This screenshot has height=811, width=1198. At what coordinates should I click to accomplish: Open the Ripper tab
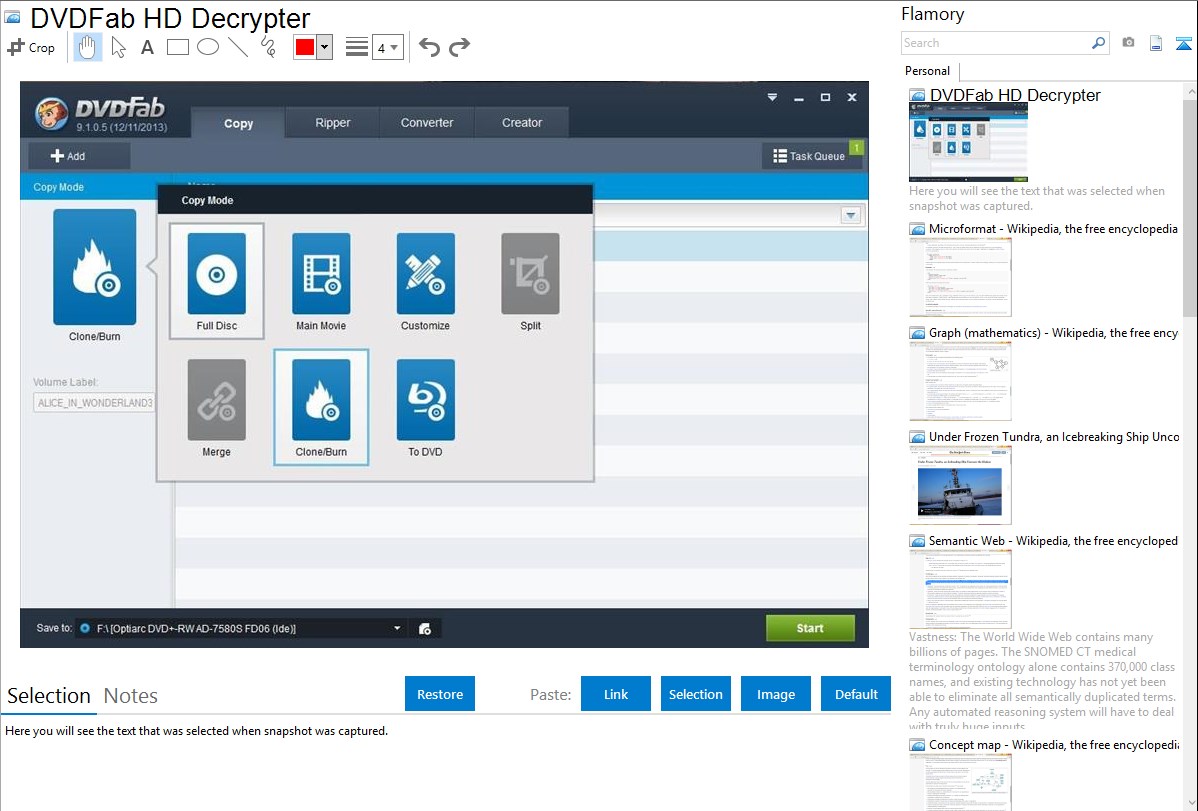pyautogui.click(x=332, y=122)
